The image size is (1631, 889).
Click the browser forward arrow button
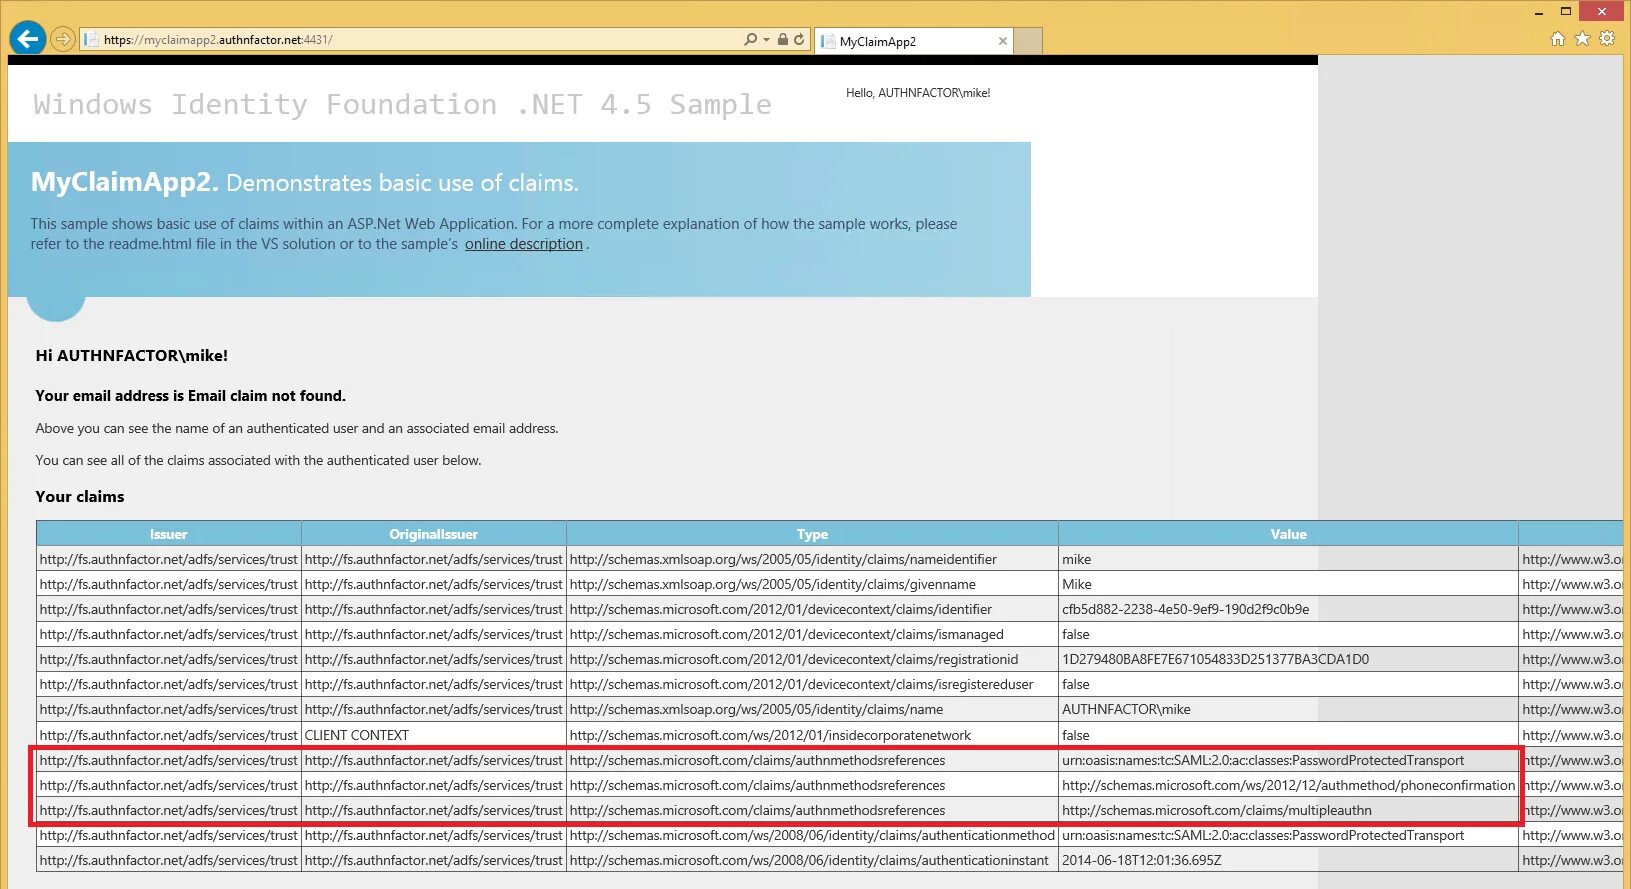point(63,39)
